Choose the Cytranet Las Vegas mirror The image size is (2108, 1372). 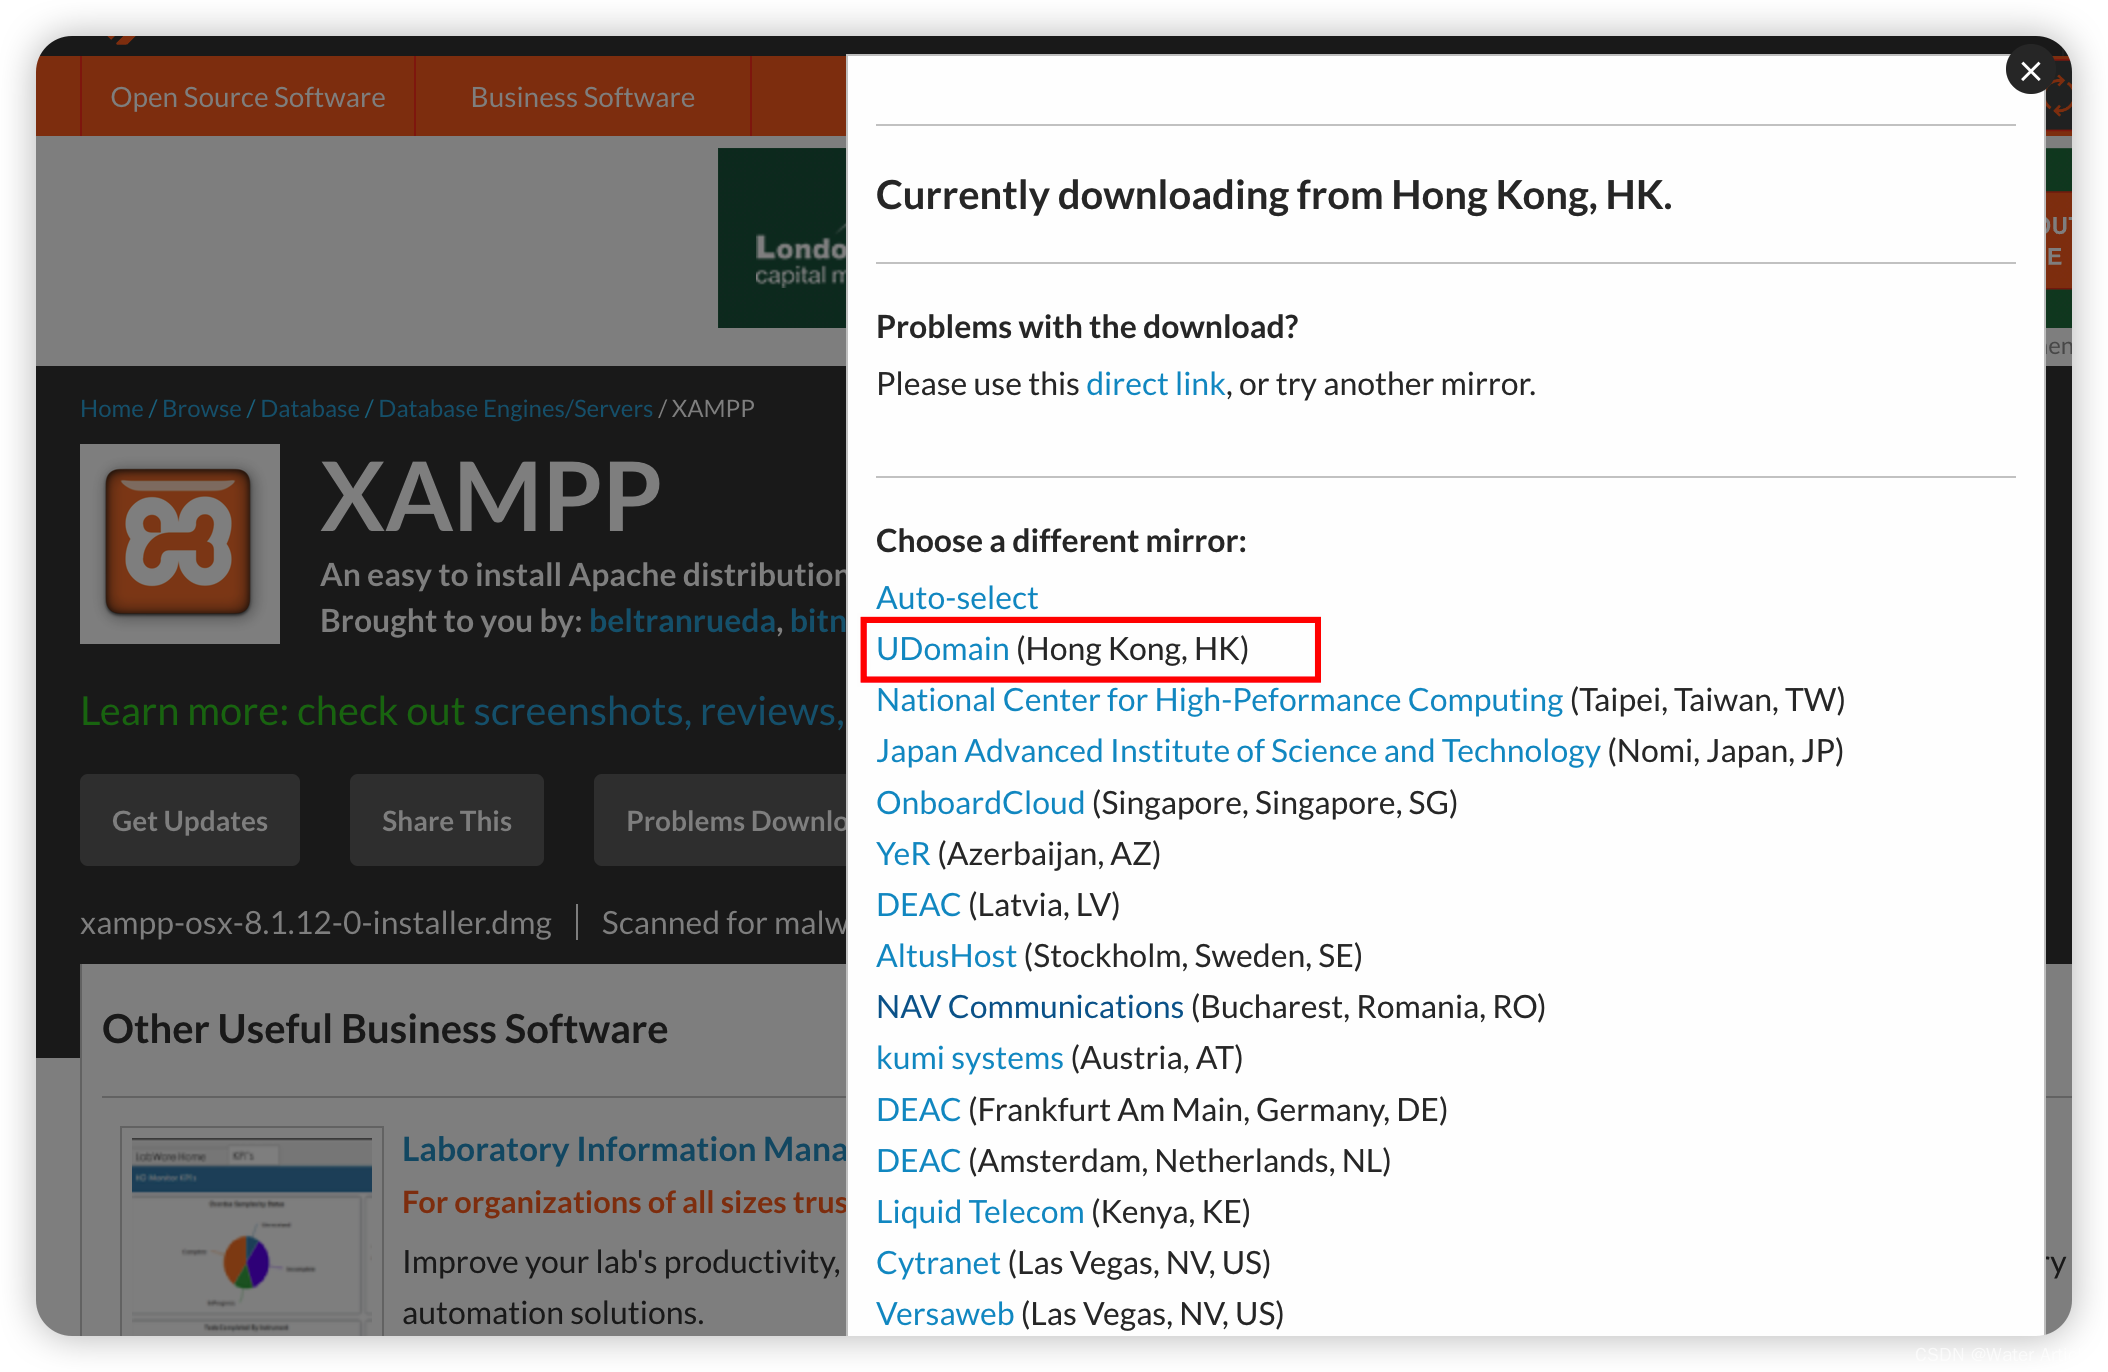click(937, 1262)
